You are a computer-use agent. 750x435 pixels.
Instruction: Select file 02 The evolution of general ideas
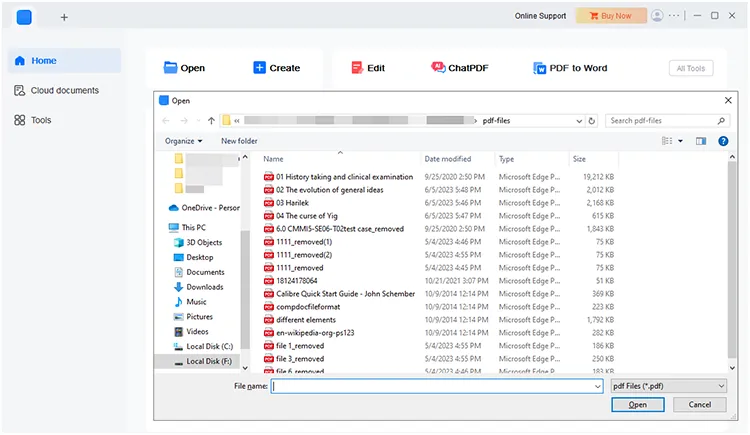pyautogui.click(x=323, y=190)
